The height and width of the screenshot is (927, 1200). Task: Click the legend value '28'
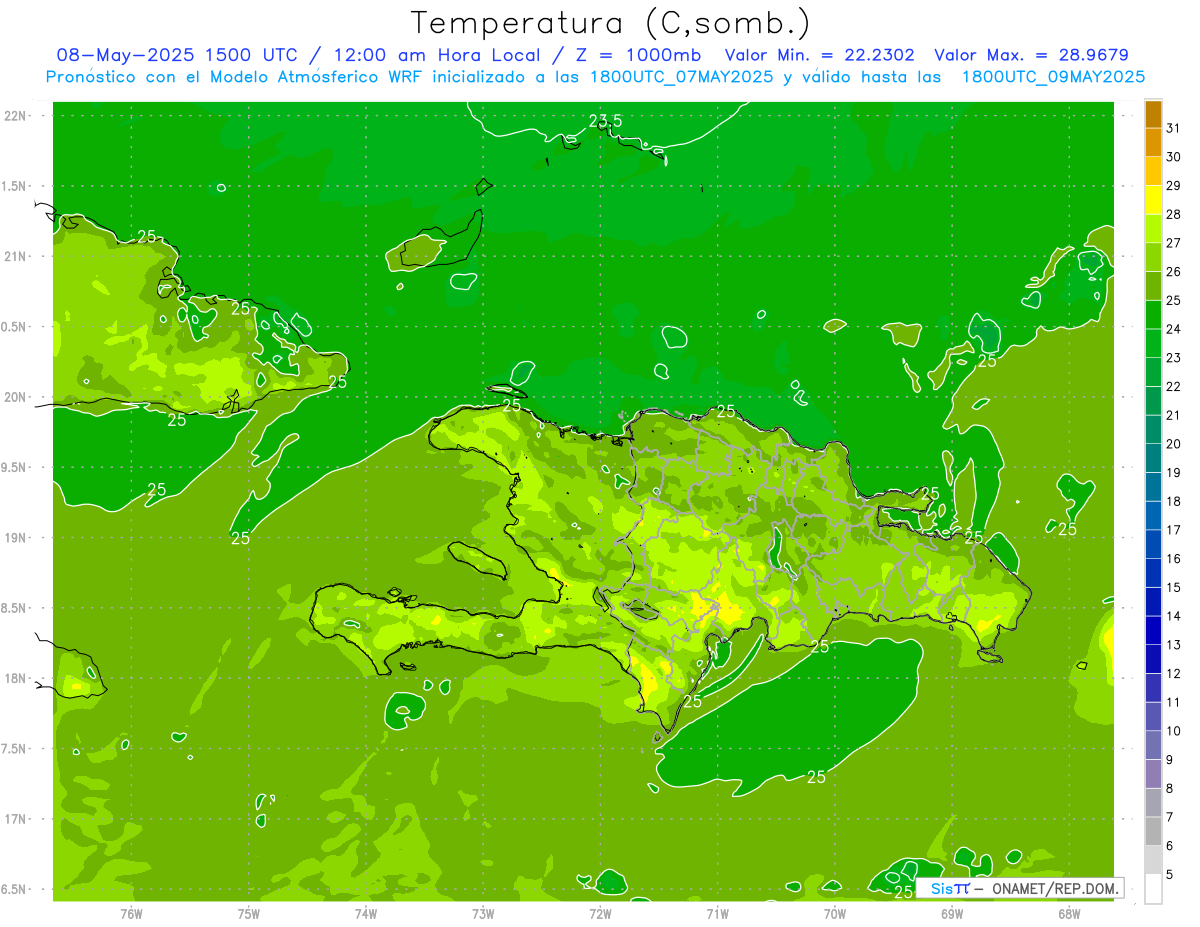click(x=1173, y=214)
